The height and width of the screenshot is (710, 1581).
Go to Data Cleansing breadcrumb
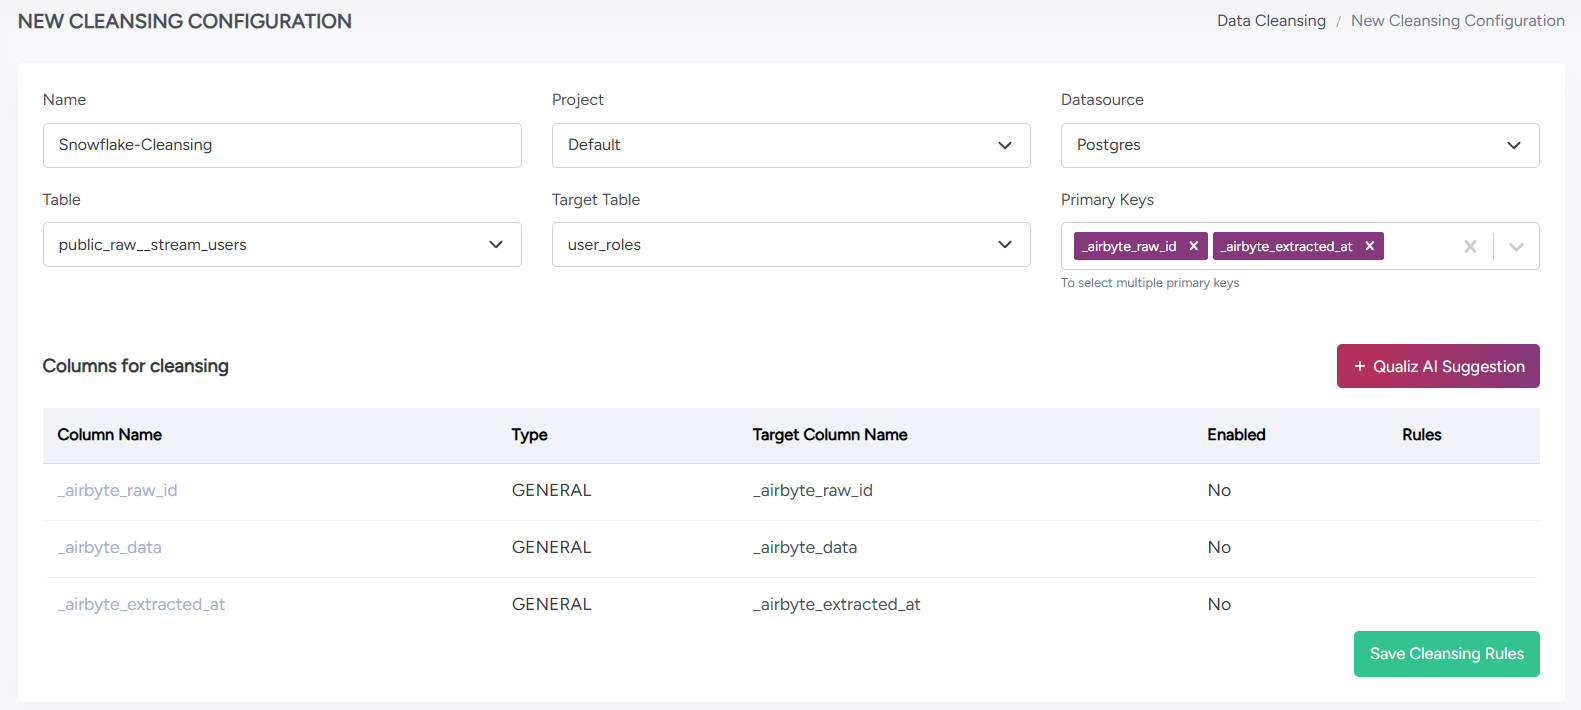(x=1270, y=21)
